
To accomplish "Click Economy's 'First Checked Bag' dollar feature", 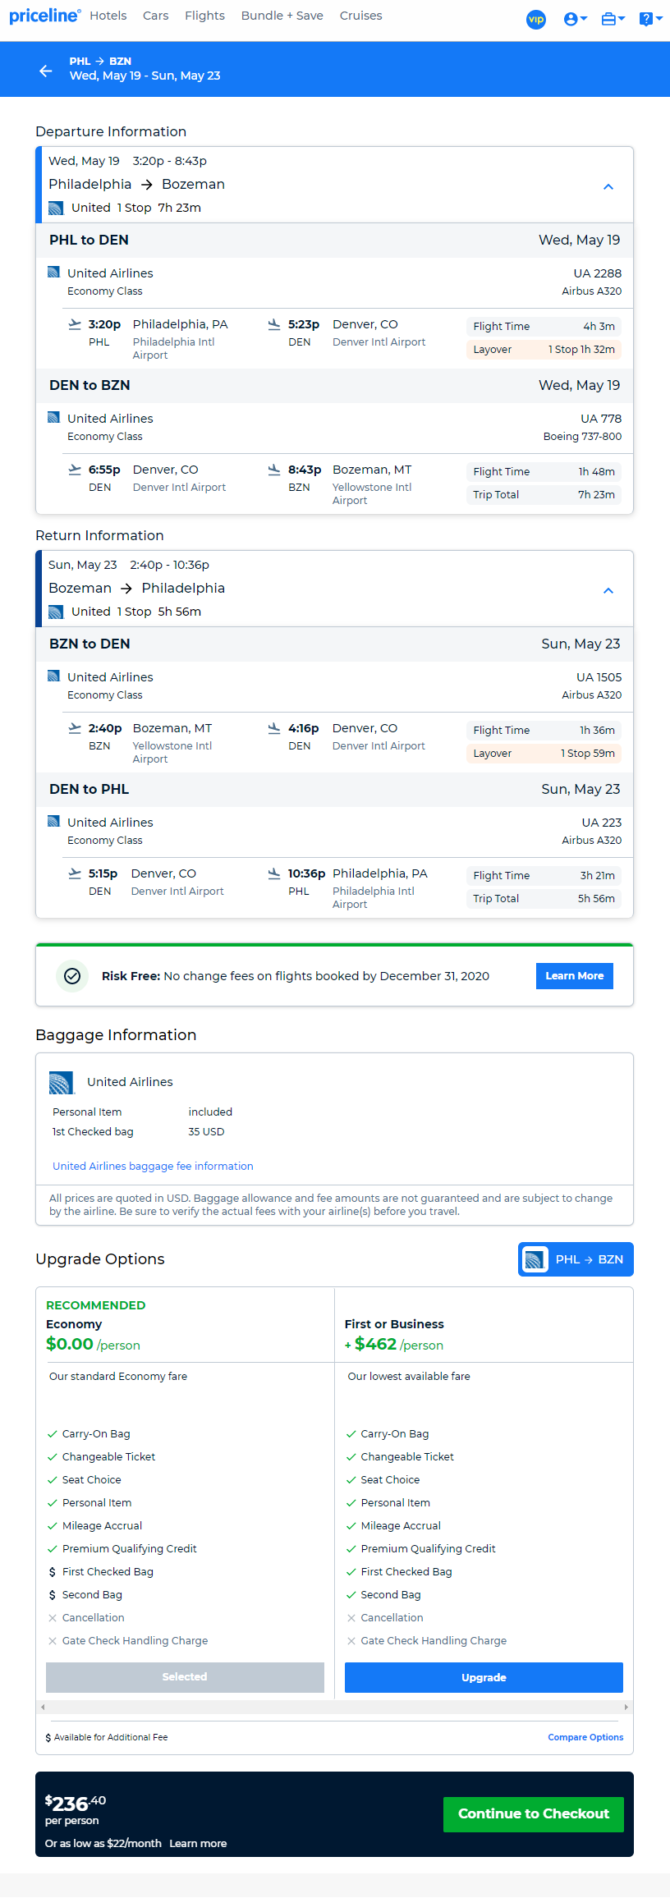I will pyautogui.click(x=101, y=1572).
